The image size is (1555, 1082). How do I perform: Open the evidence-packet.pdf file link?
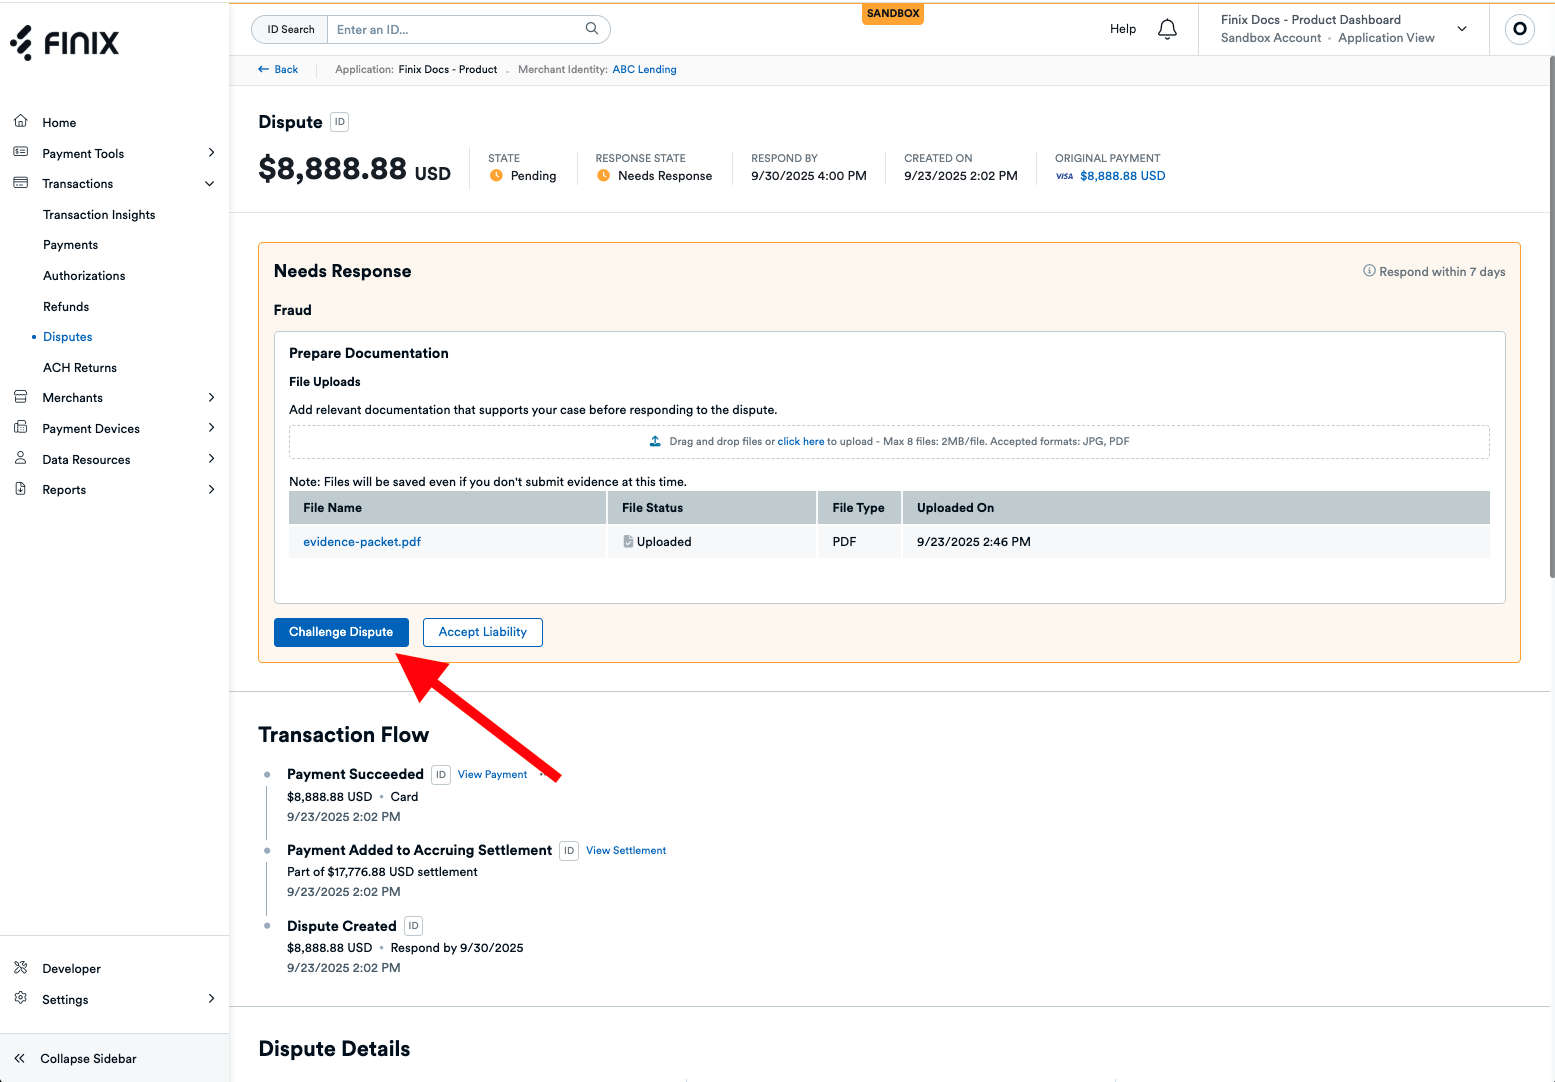coord(362,542)
